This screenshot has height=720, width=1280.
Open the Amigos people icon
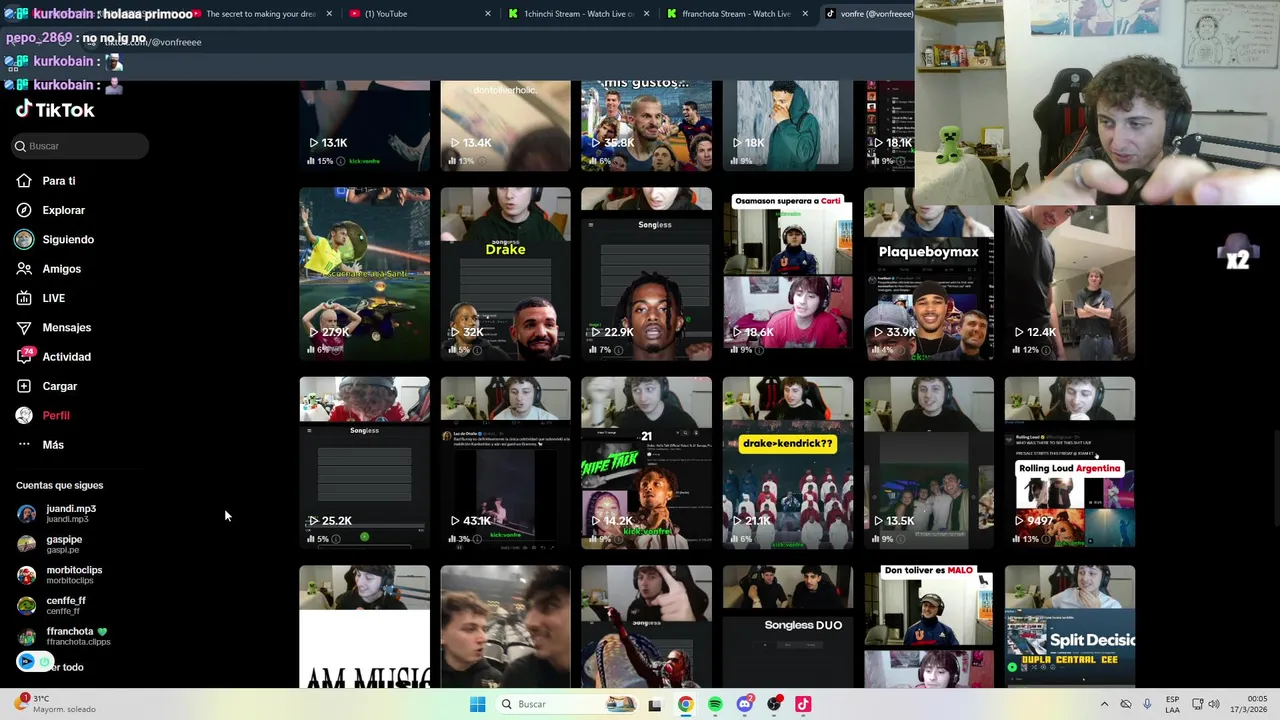point(24,269)
